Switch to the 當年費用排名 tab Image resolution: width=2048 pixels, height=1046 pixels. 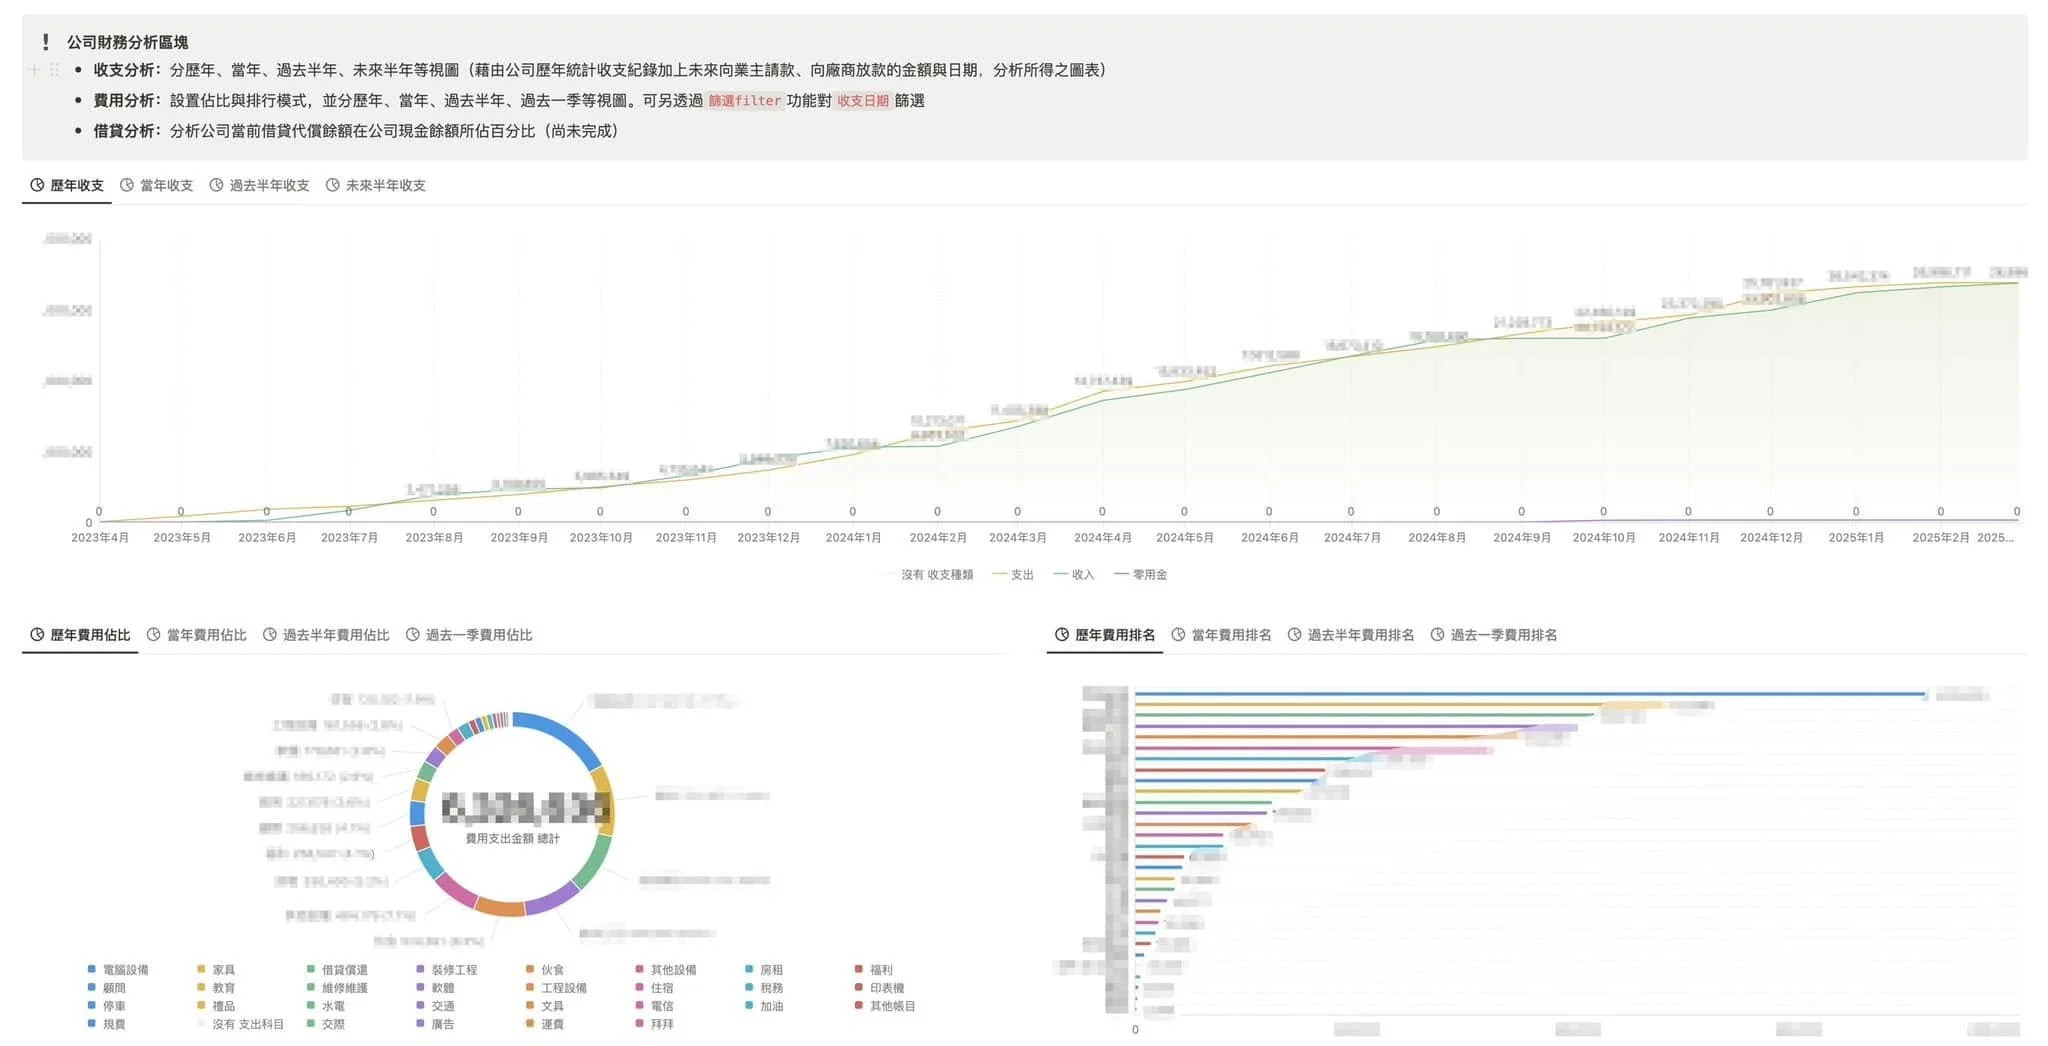1221,635
